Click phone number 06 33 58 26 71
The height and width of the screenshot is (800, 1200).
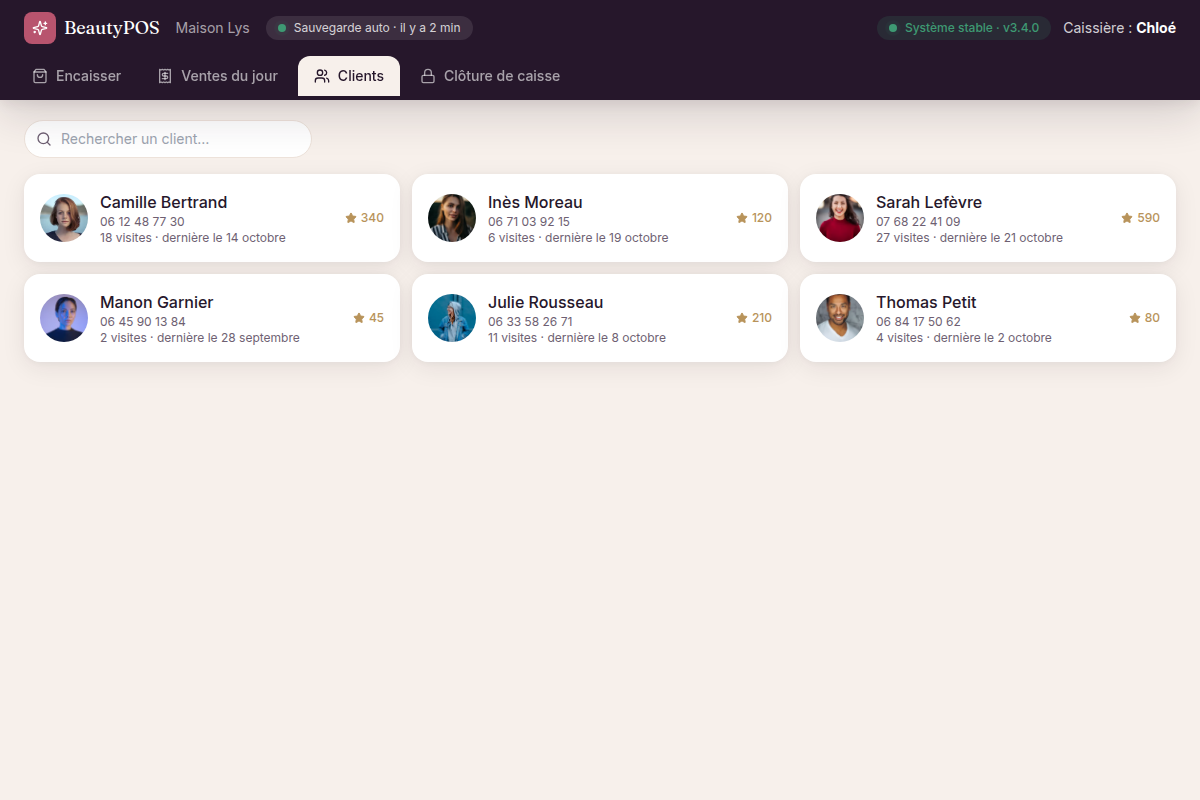coord(531,322)
